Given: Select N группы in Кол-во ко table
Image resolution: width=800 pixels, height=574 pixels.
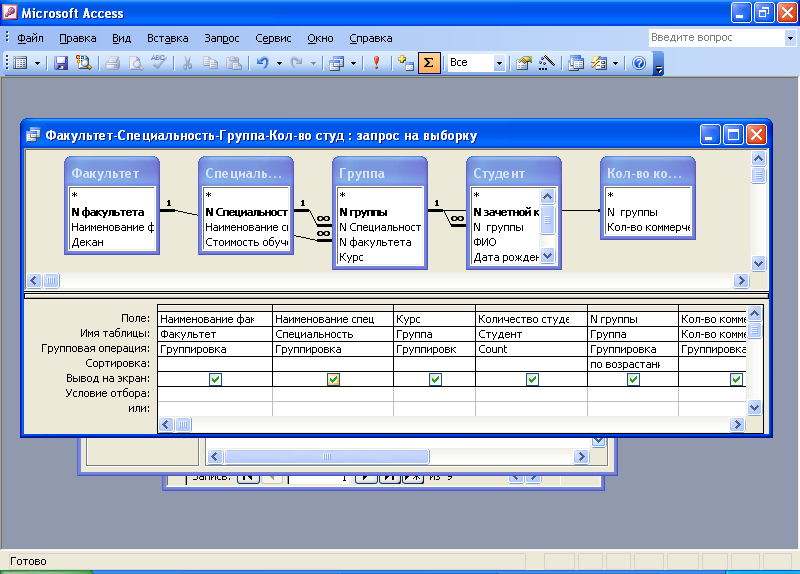Looking at the screenshot, I should click(647, 212).
